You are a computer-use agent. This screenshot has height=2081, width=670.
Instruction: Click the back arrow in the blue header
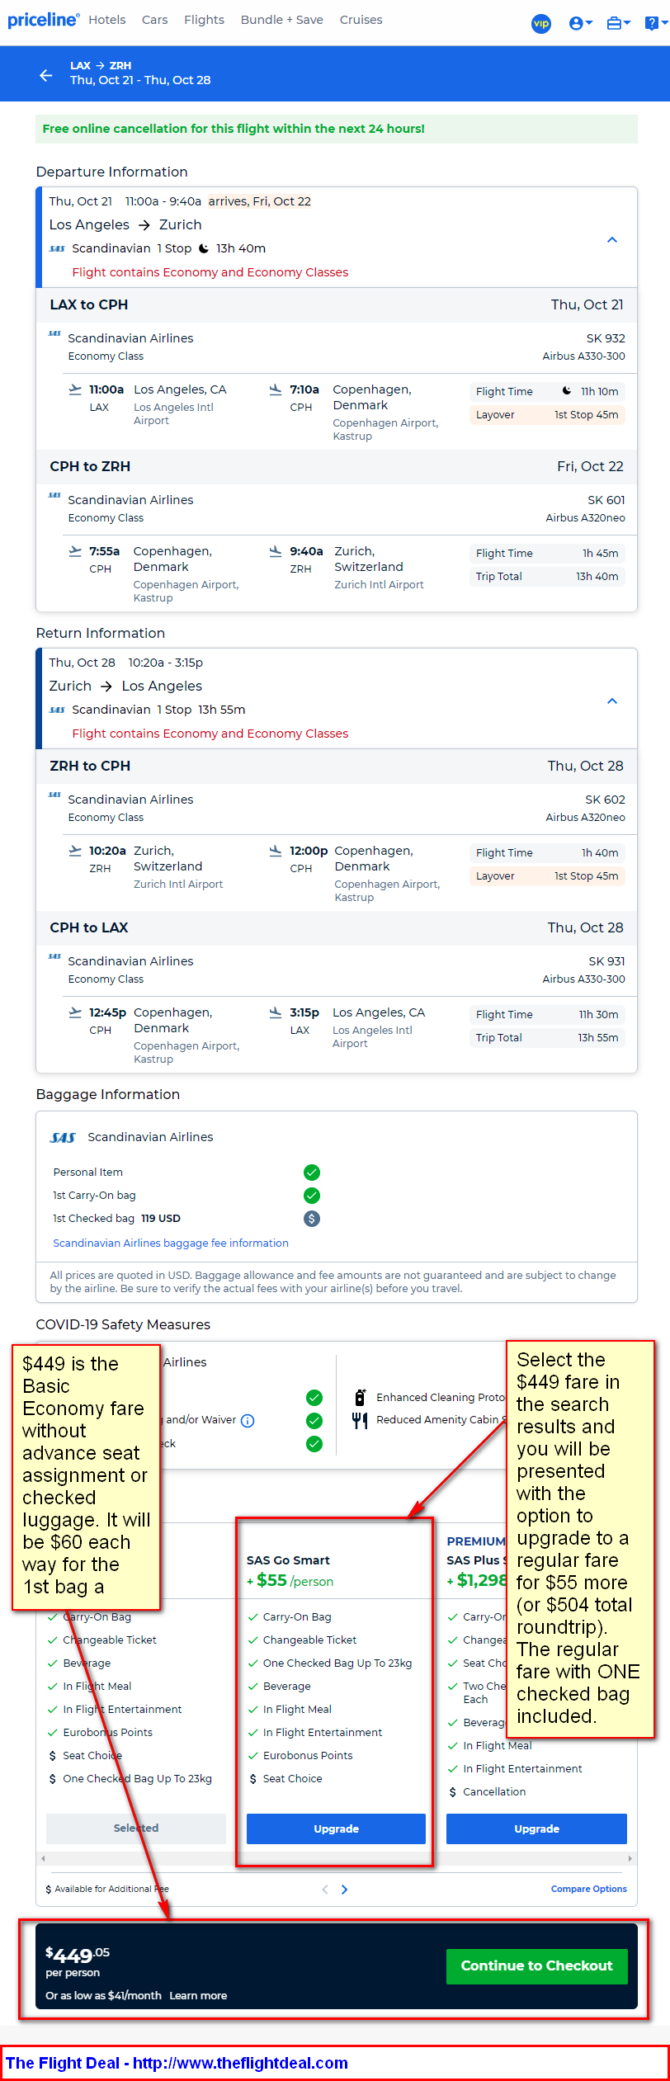(x=46, y=74)
